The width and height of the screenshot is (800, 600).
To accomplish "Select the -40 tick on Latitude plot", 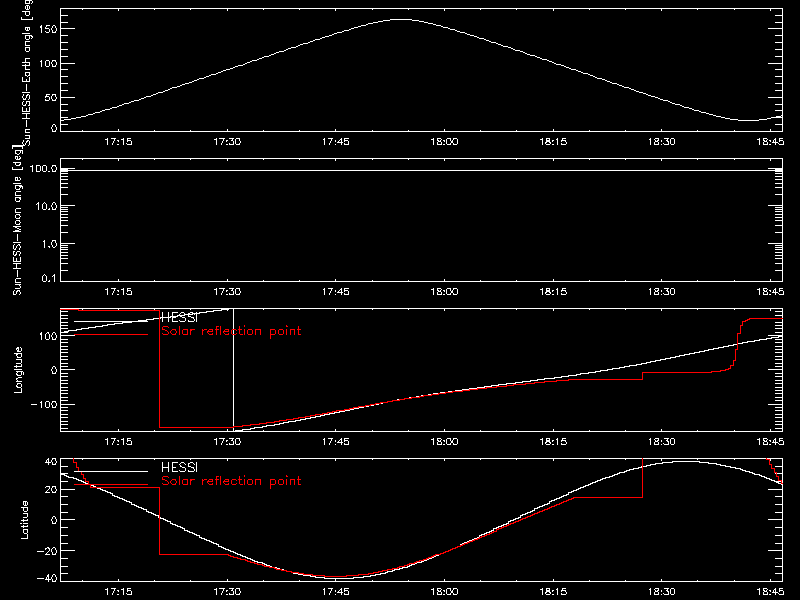I will click(x=47, y=579).
